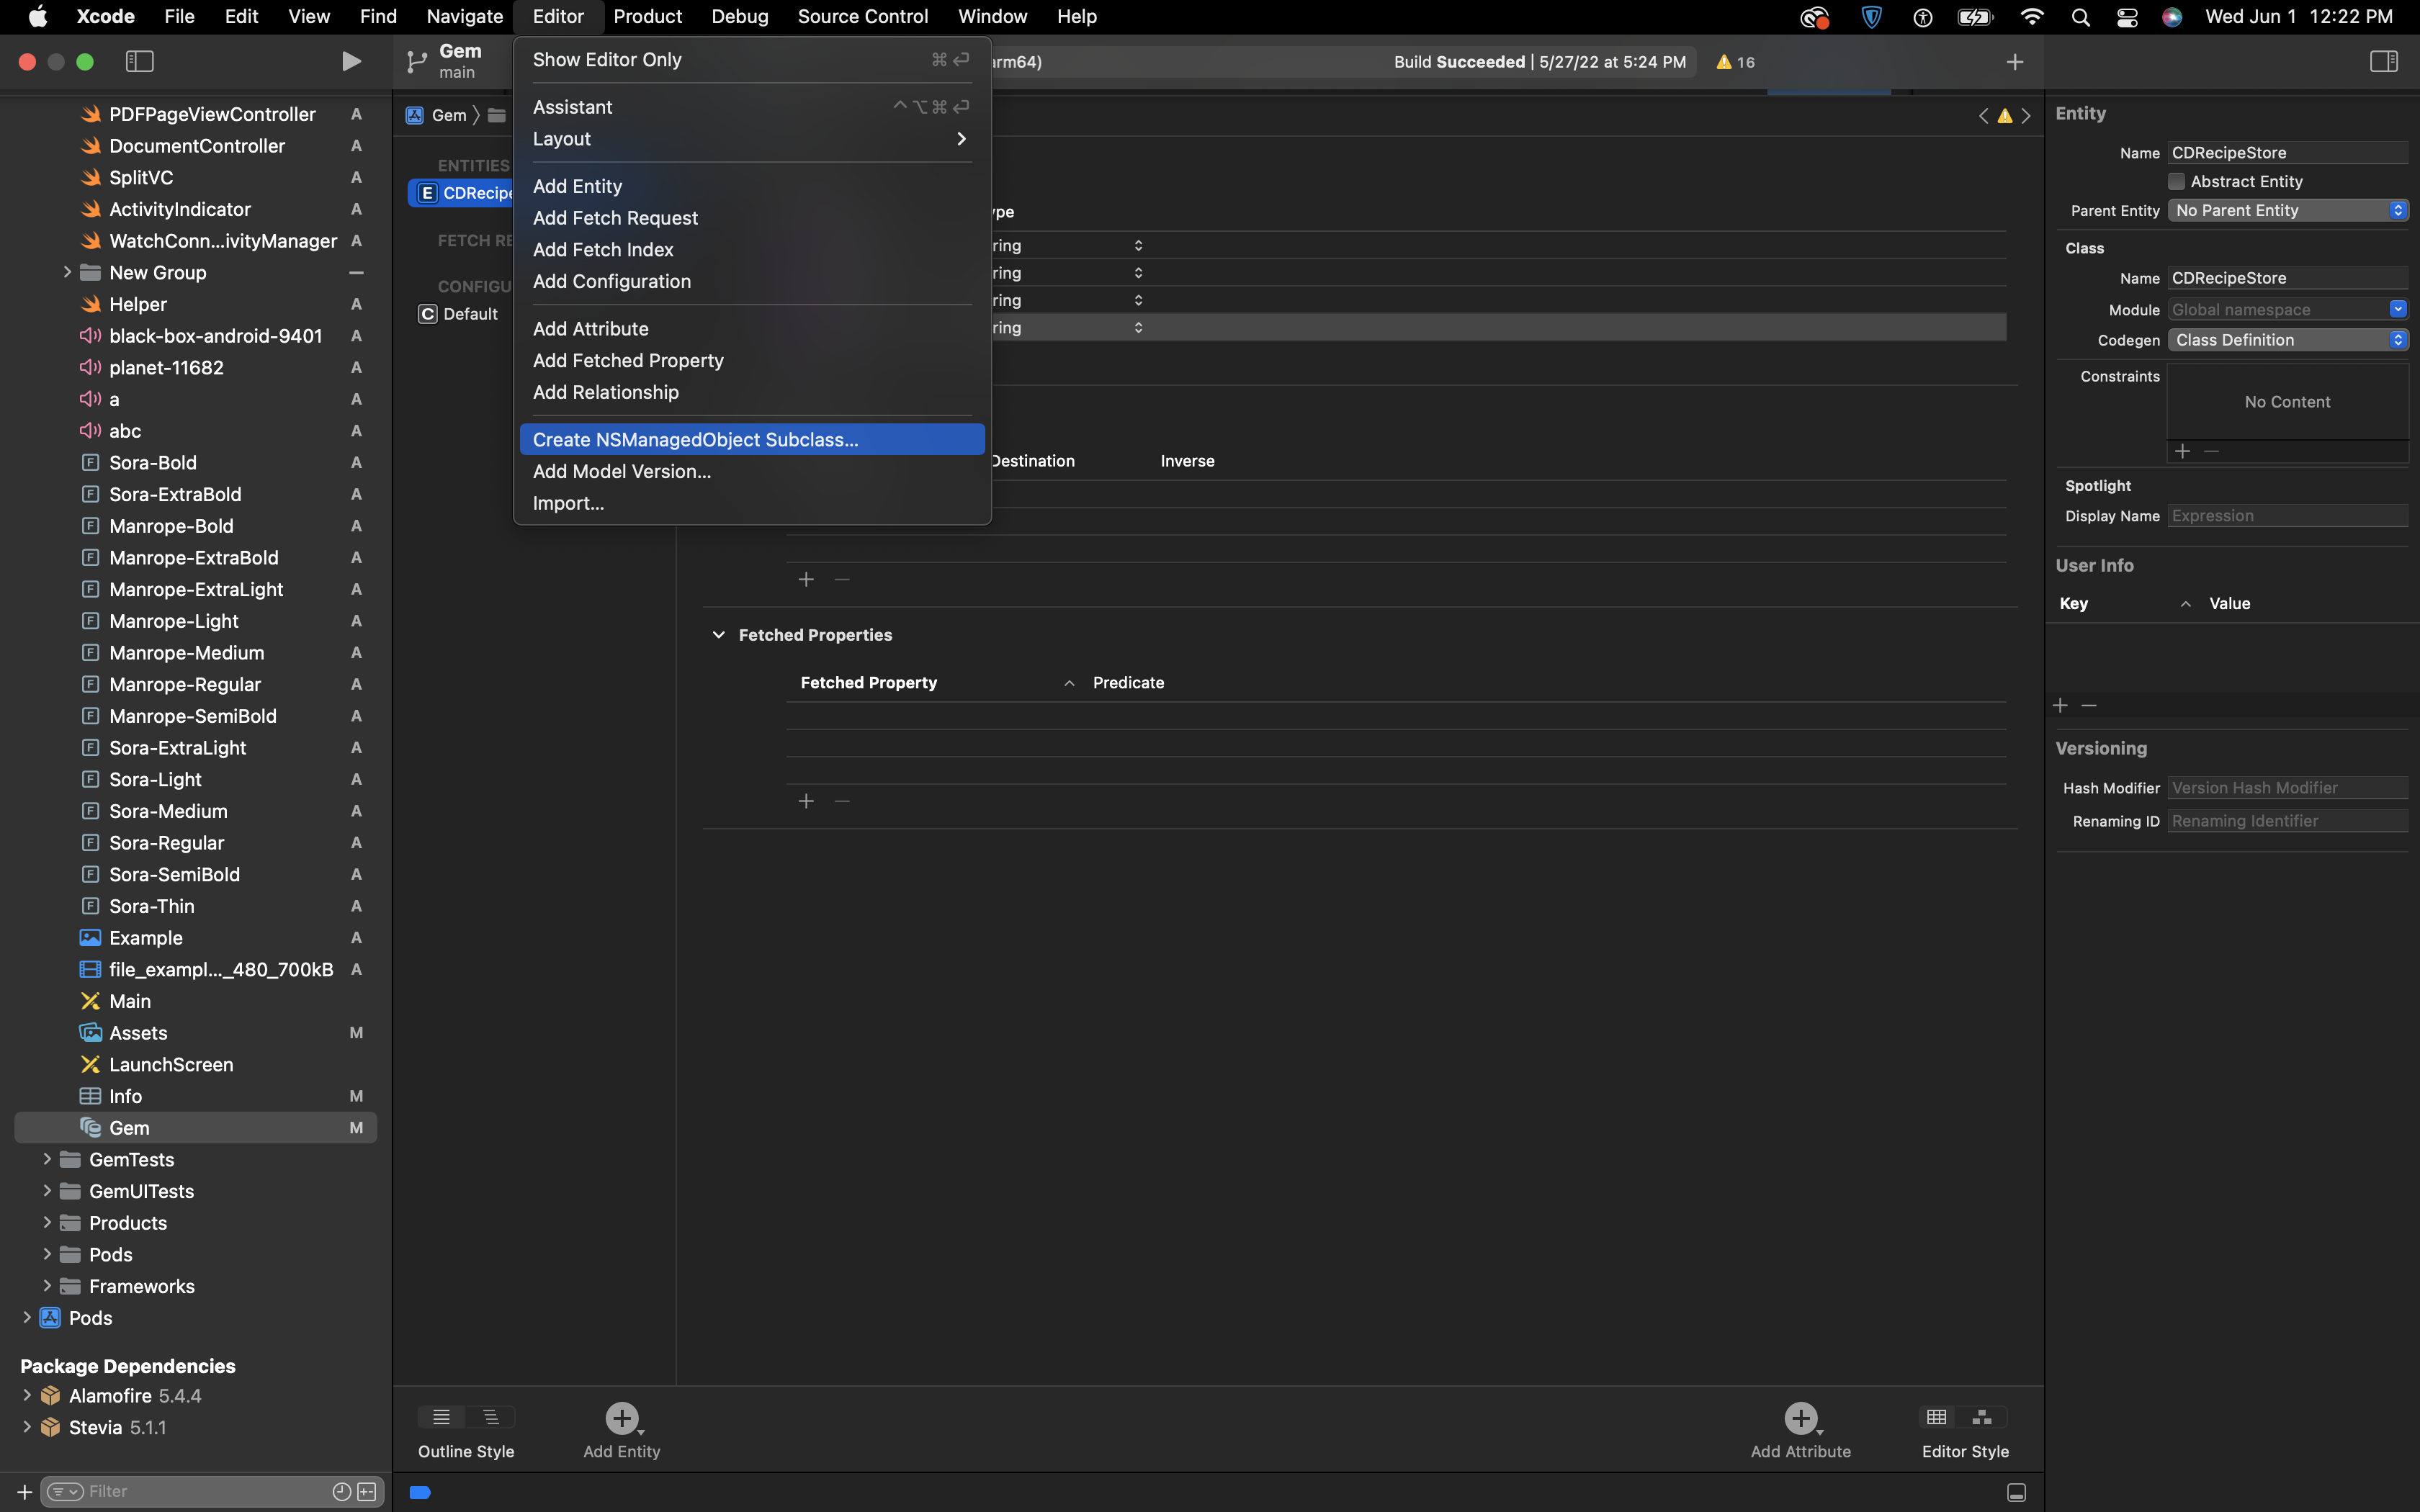Expand the Products folder
This screenshot has height=1512, width=2420.
(x=47, y=1223)
